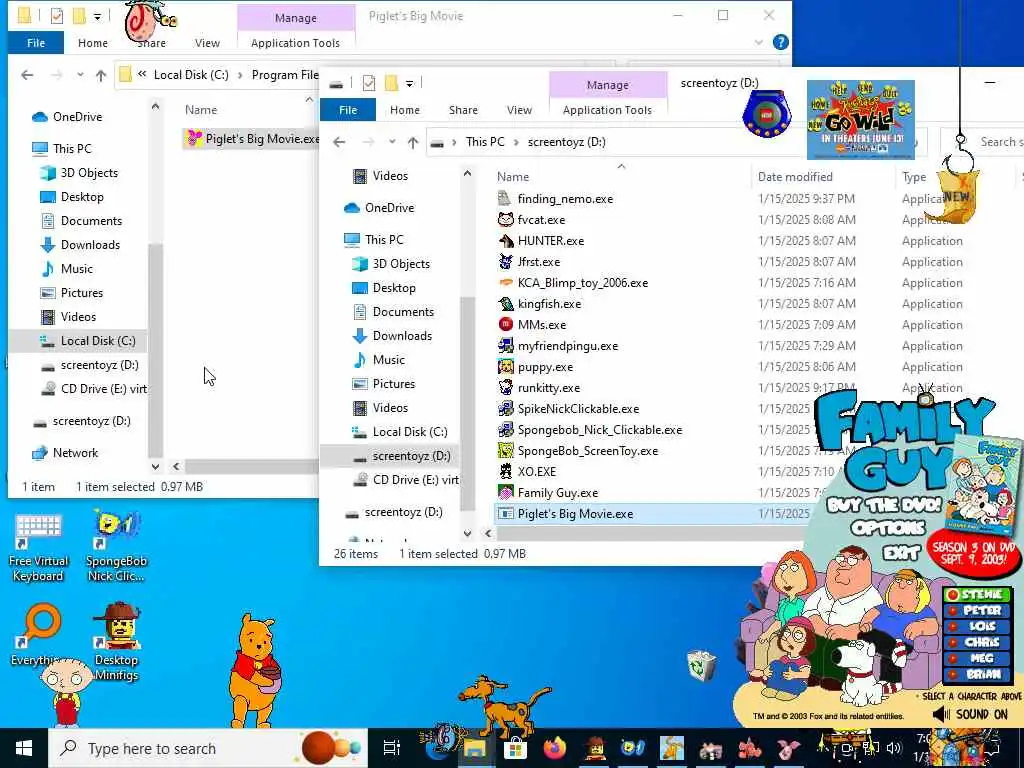The width and height of the screenshot is (1024, 768).
Task: Open Firefox from the taskbar
Action: pos(554,748)
